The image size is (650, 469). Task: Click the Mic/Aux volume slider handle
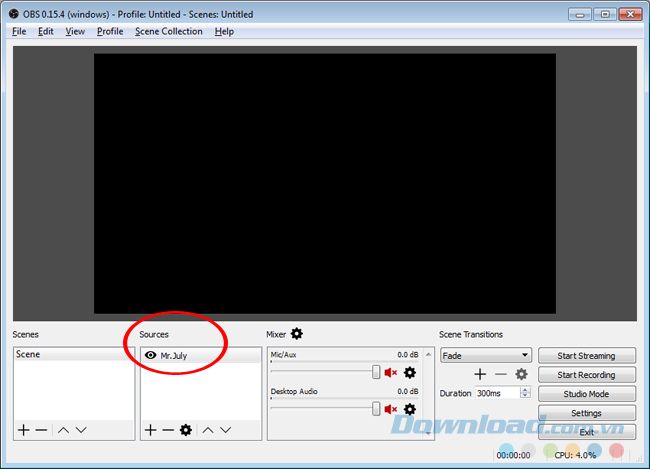[x=376, y=372]
